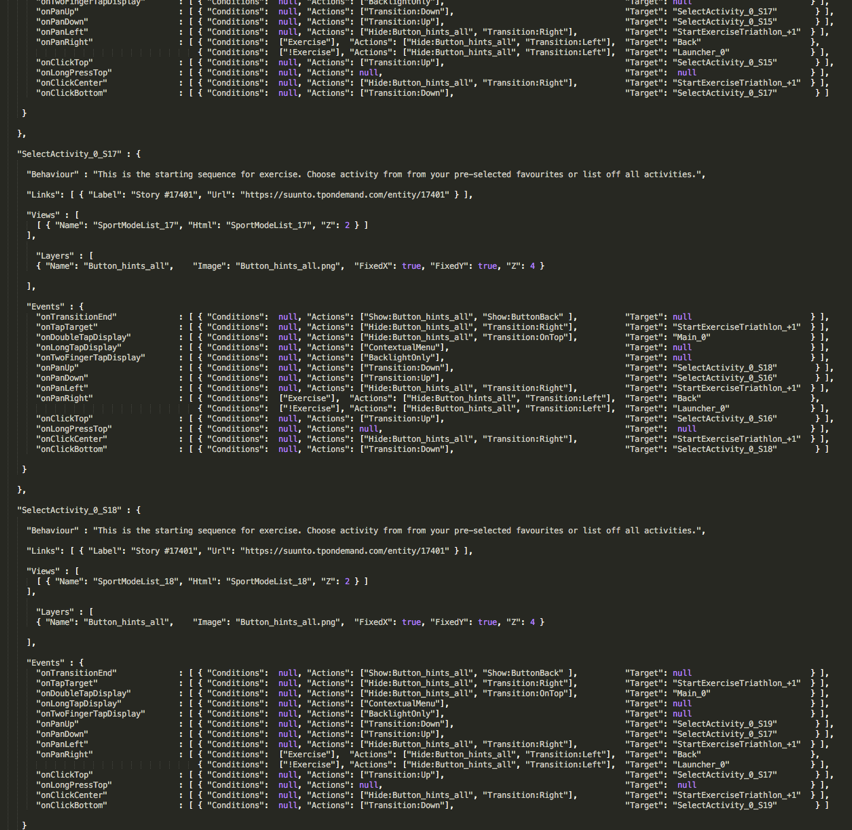This screenshot has height=830, width=852.
Task: Click the "Main_0" target in the S17 block
Action: click(x=692, y=337)
